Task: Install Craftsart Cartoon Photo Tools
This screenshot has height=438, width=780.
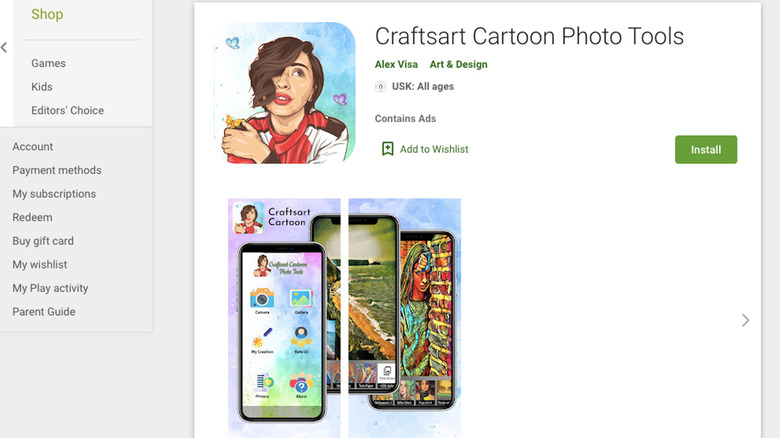Action: (x=706, y=149)
